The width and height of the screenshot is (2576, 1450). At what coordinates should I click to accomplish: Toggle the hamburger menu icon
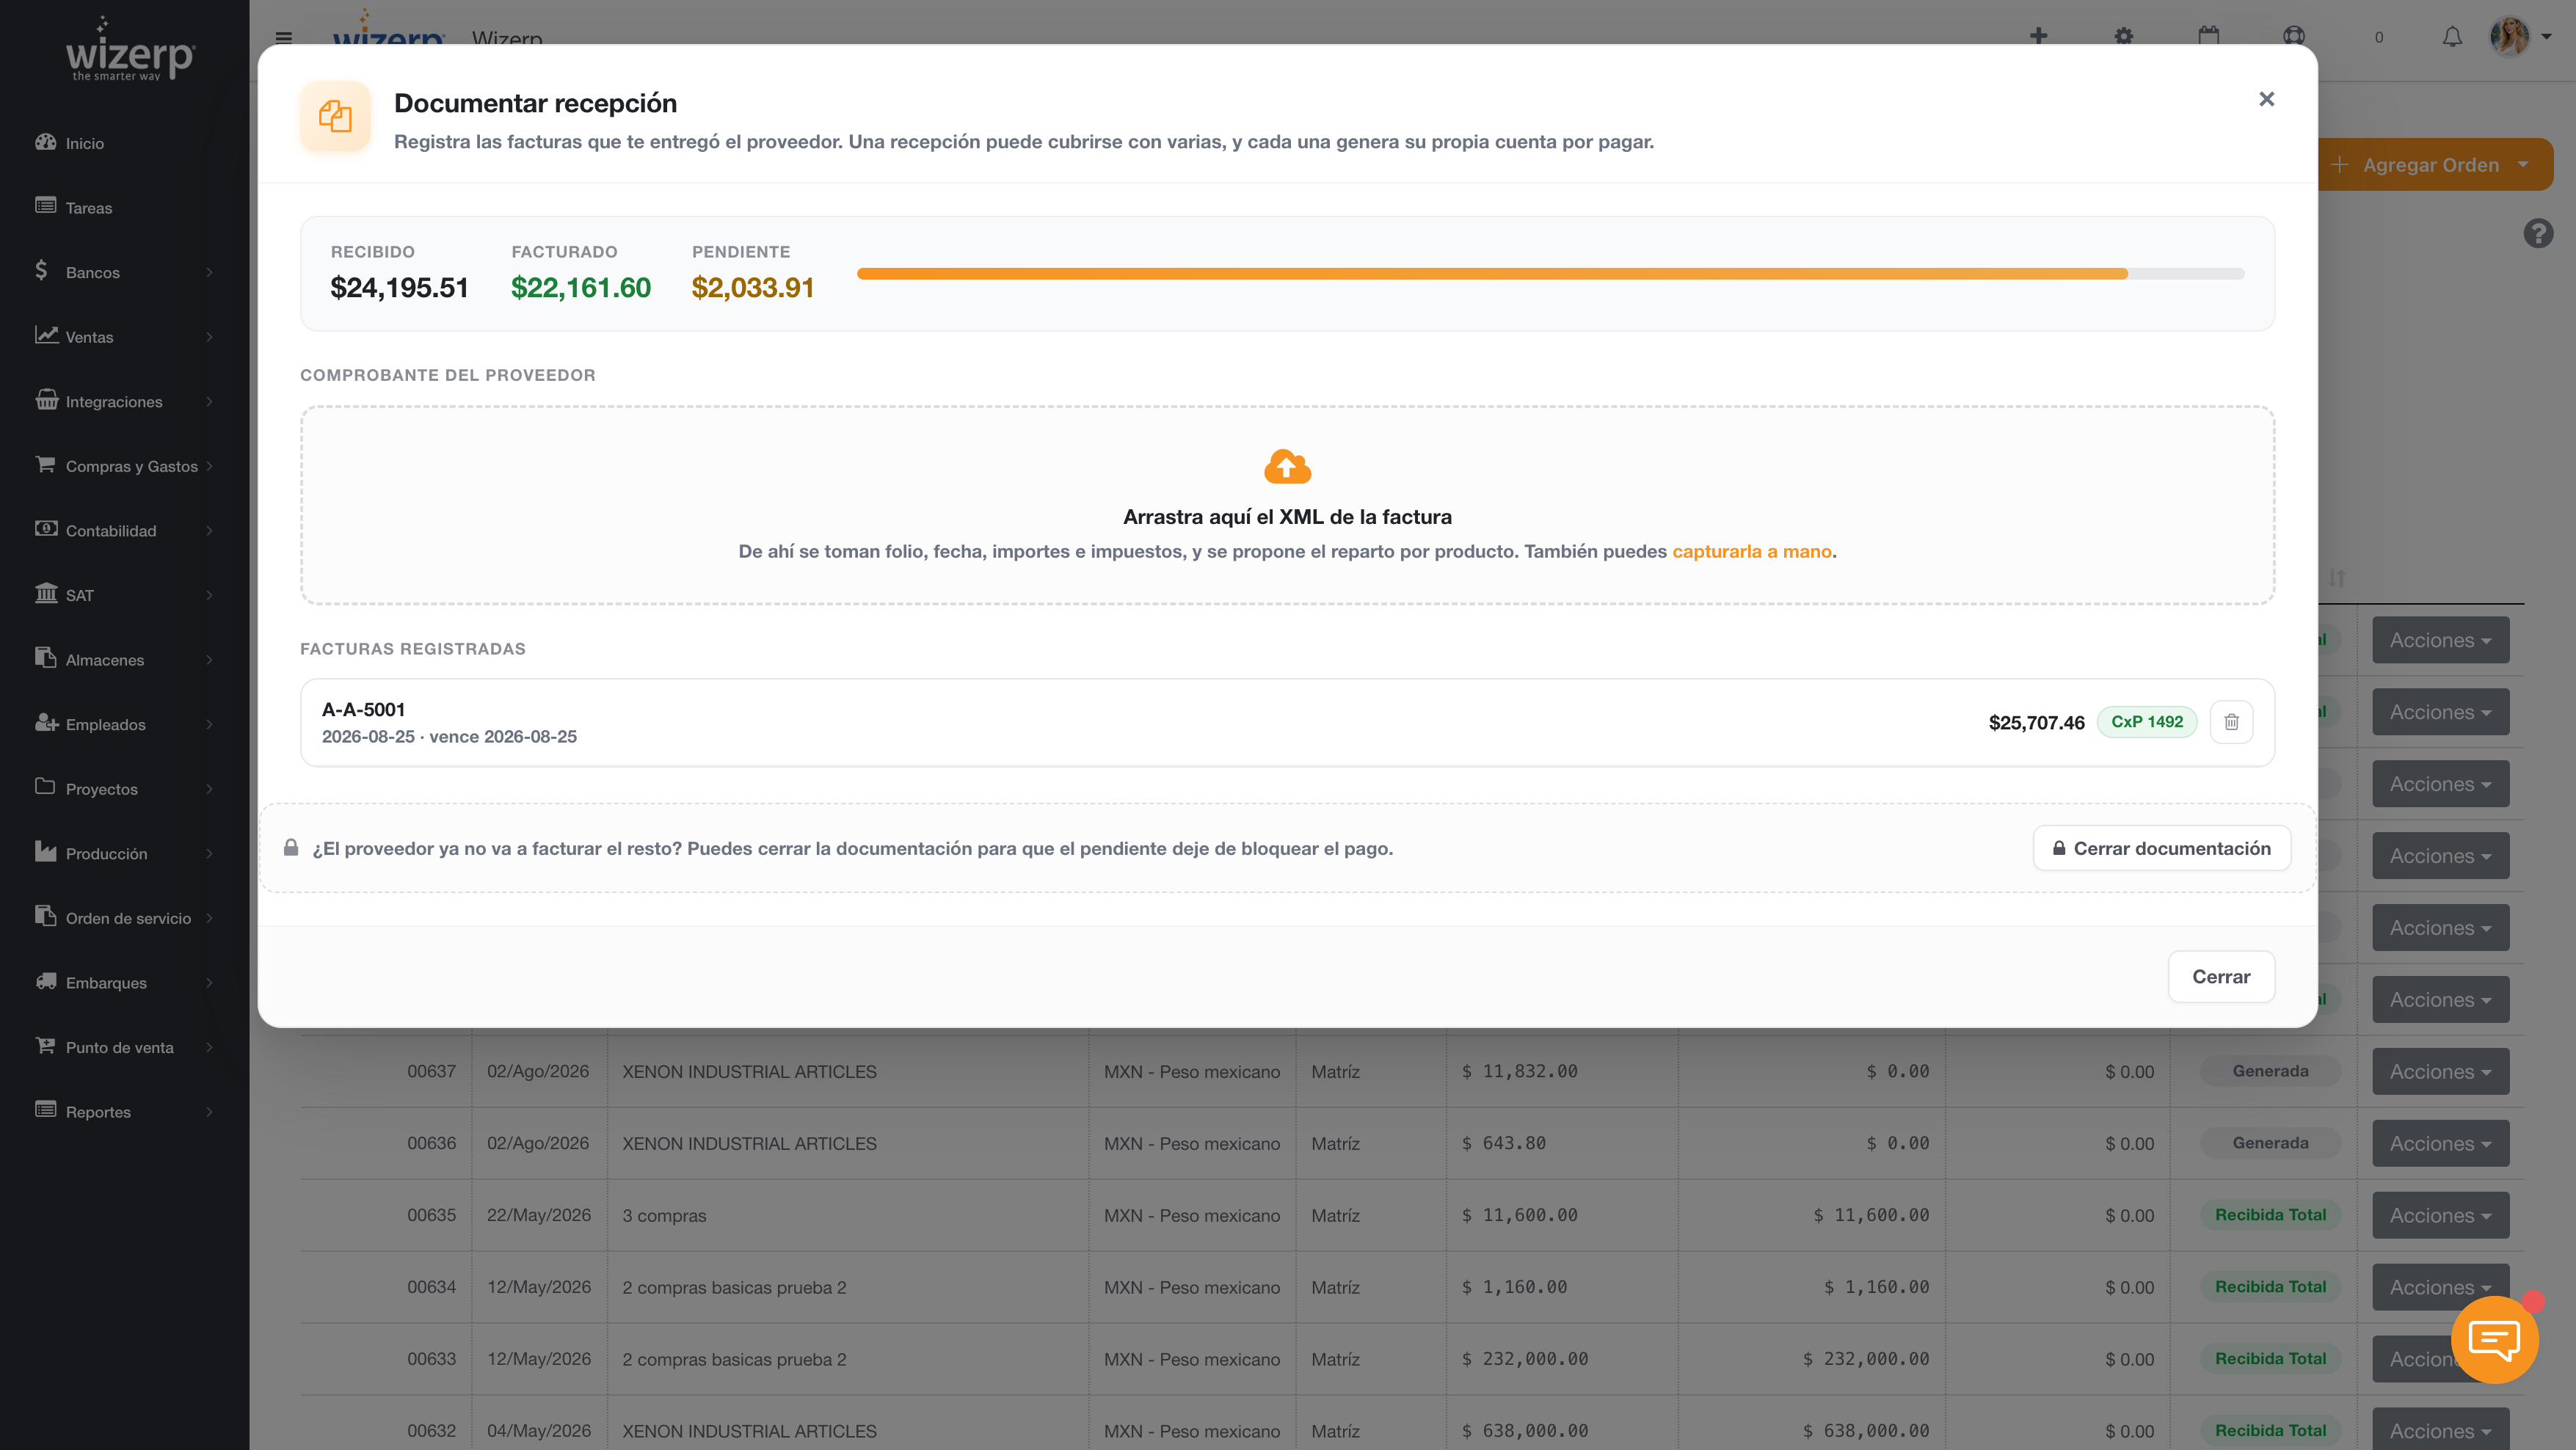[x=284, y=38]
